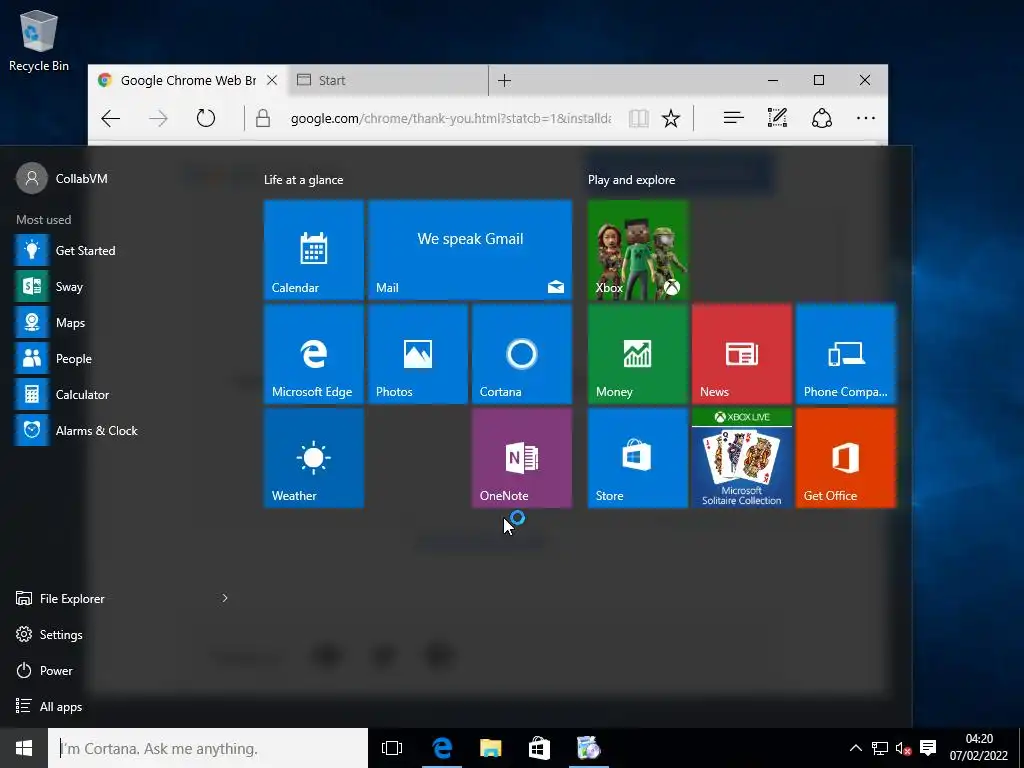Click the taskbar clock and date
The height and width of the screenshot is (768, 1024).
pyautogui.click(x=979, y=748)
